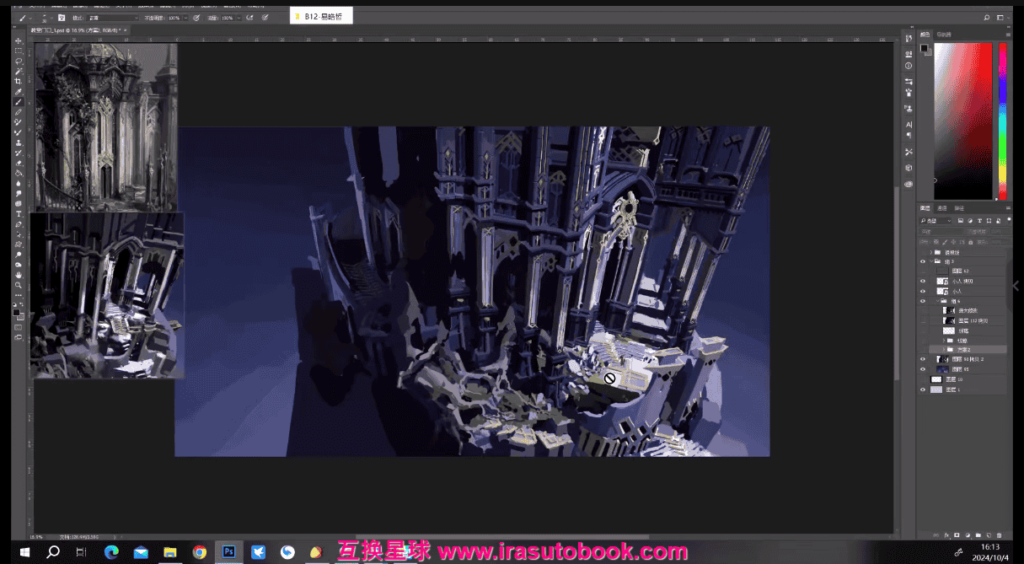The height and width of the screenshot is (564, 1024).
Task: Choose the Rectangular Marquee tool
Action: tap(18, 51)
